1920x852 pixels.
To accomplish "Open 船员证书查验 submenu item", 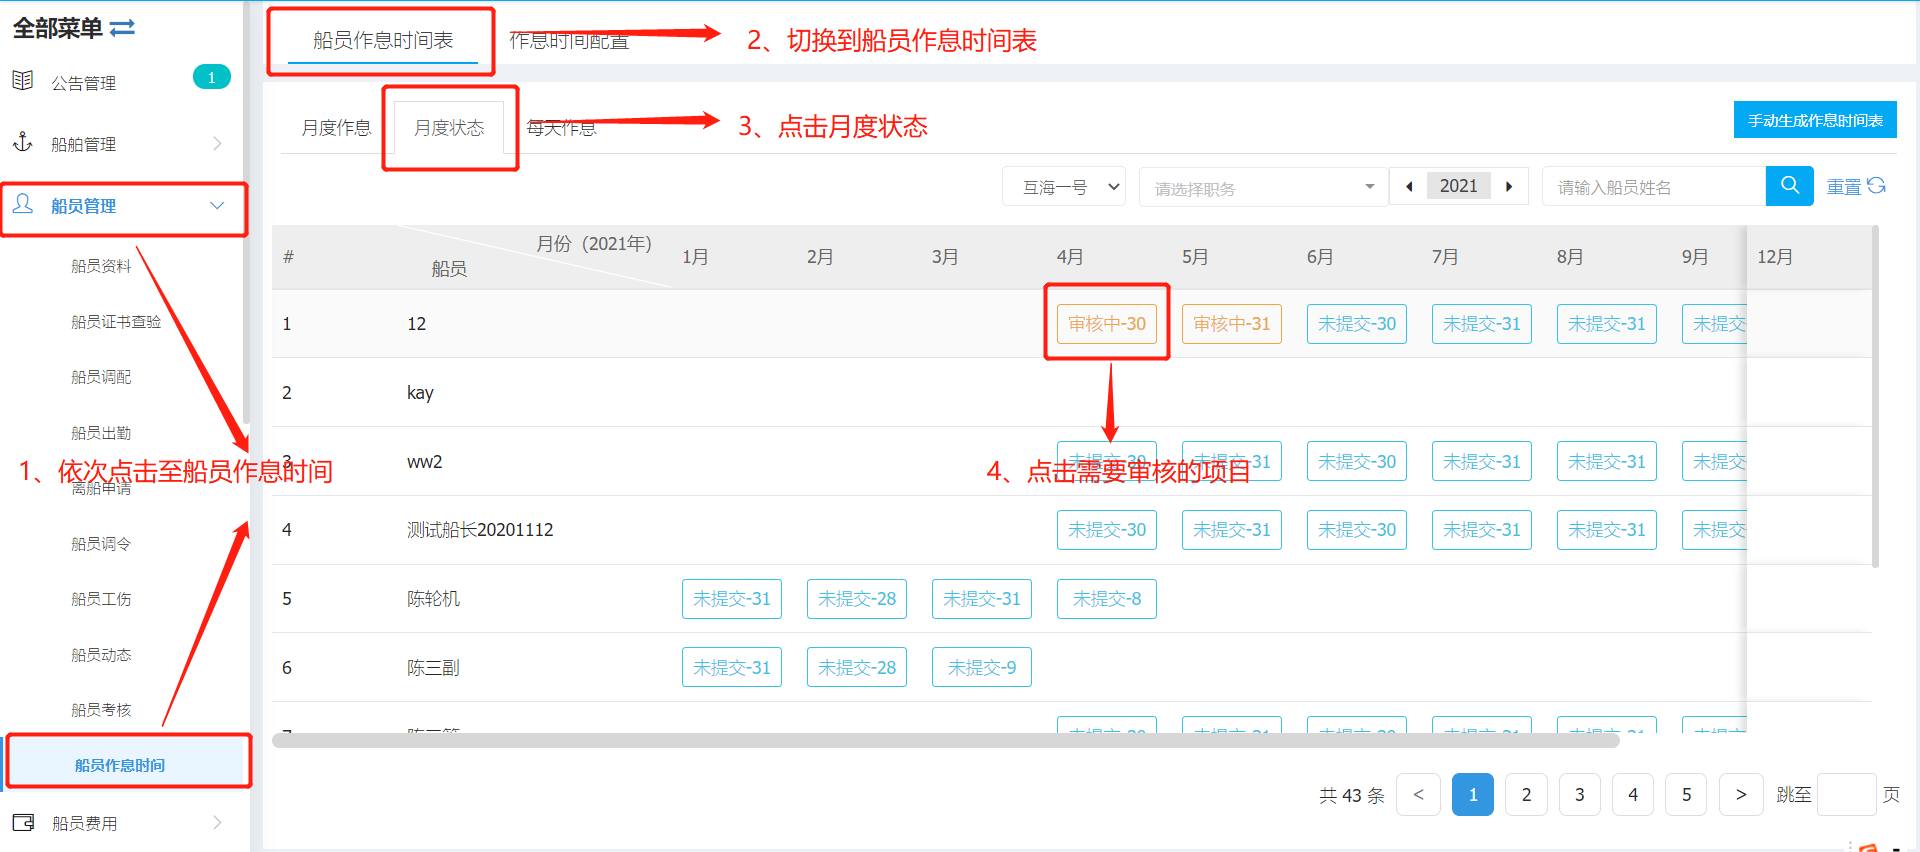I will [x=116, y=321].
